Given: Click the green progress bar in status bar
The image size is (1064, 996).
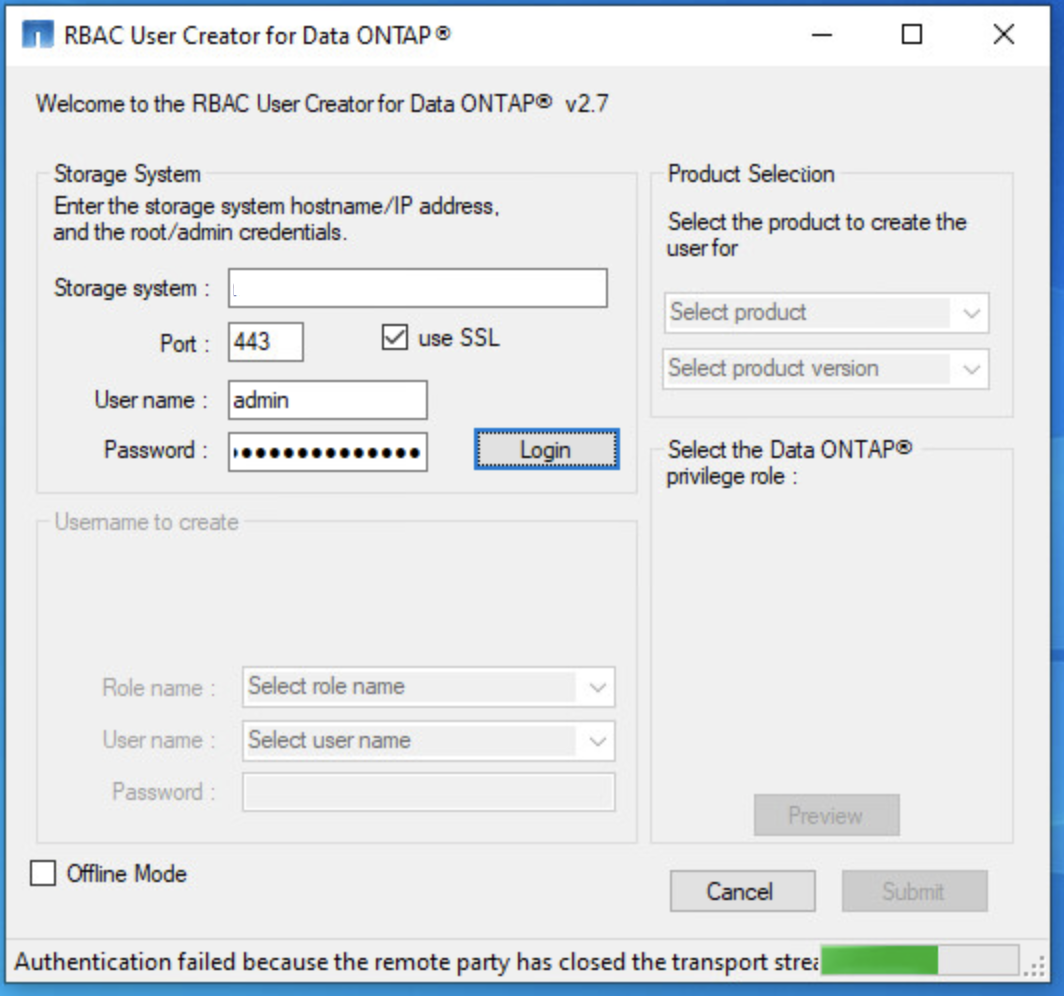Looking at the screenshot, I should click(919, 960).
